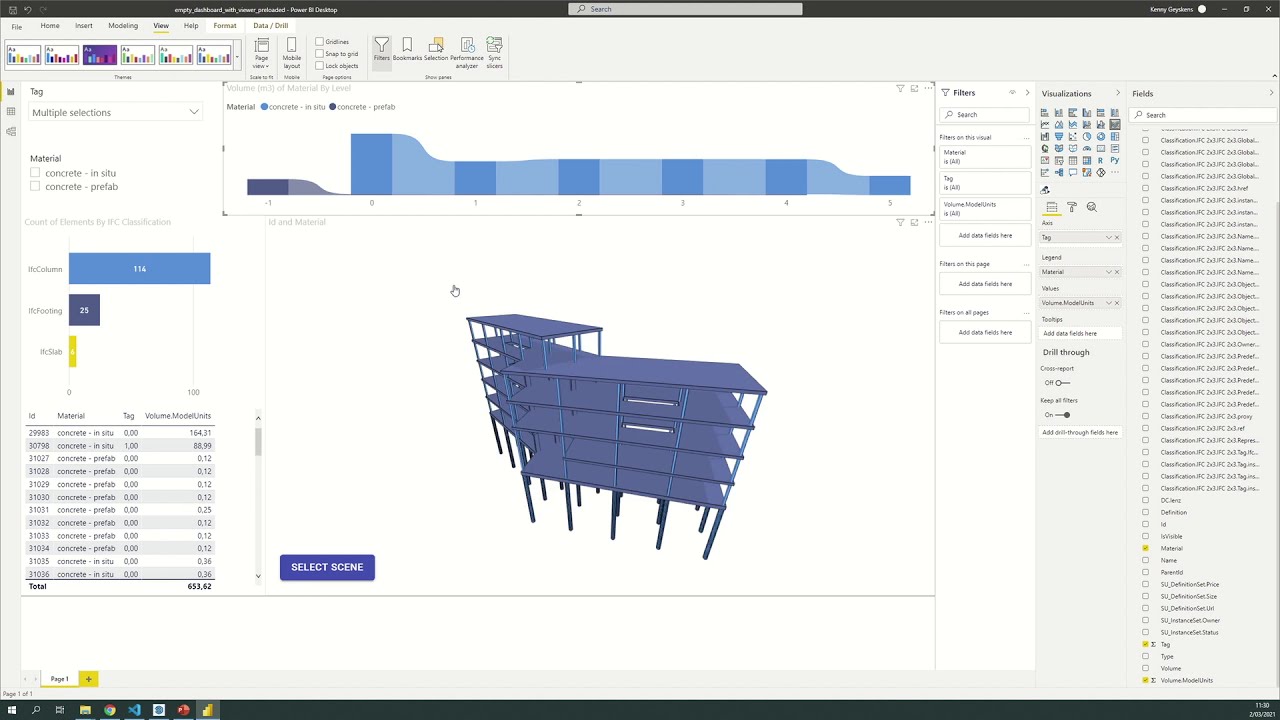Collapse the Fields pane chevron
Viewport: 1280px width, 720px height.
pyautogui.click(x=1271, y=93)
